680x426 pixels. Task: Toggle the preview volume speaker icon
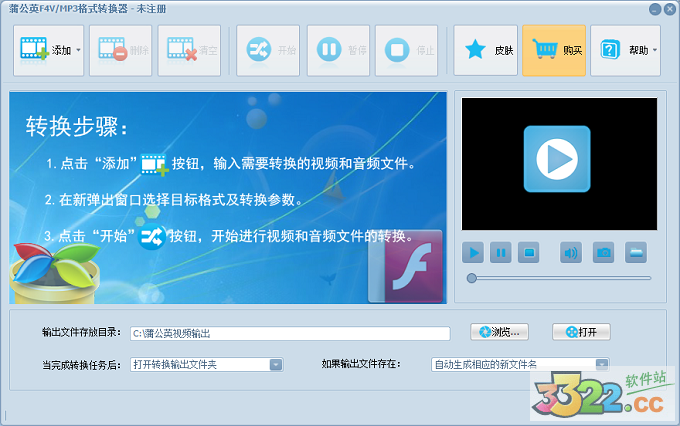571,252
